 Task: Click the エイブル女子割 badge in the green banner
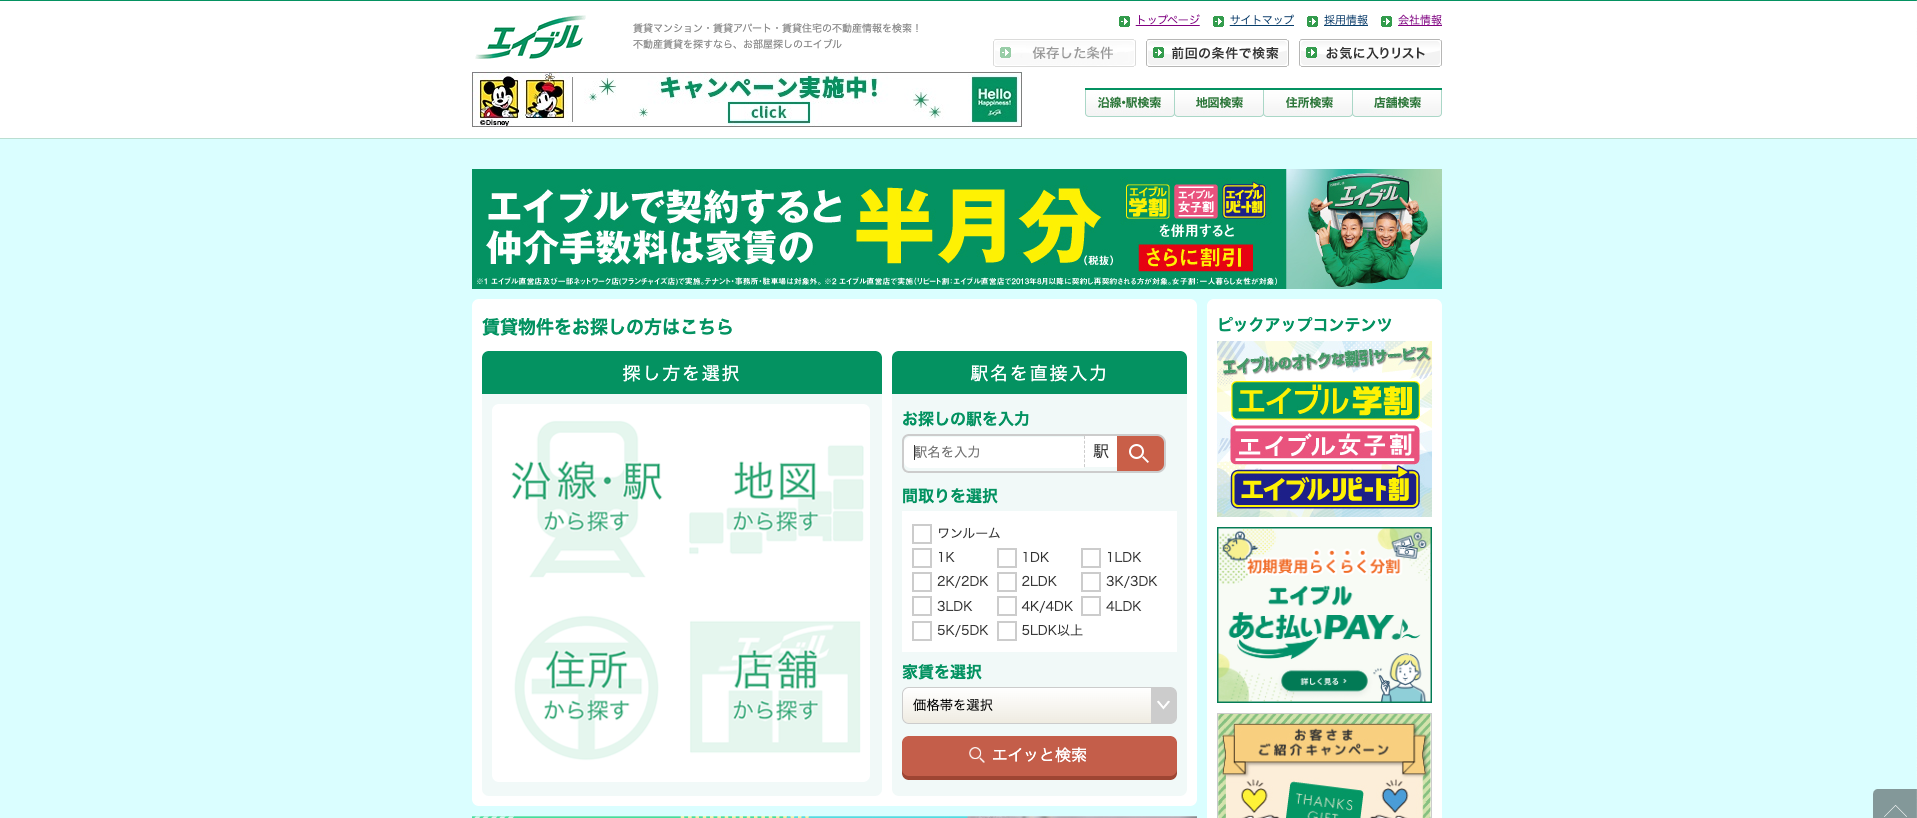[x=1196, y=201]
